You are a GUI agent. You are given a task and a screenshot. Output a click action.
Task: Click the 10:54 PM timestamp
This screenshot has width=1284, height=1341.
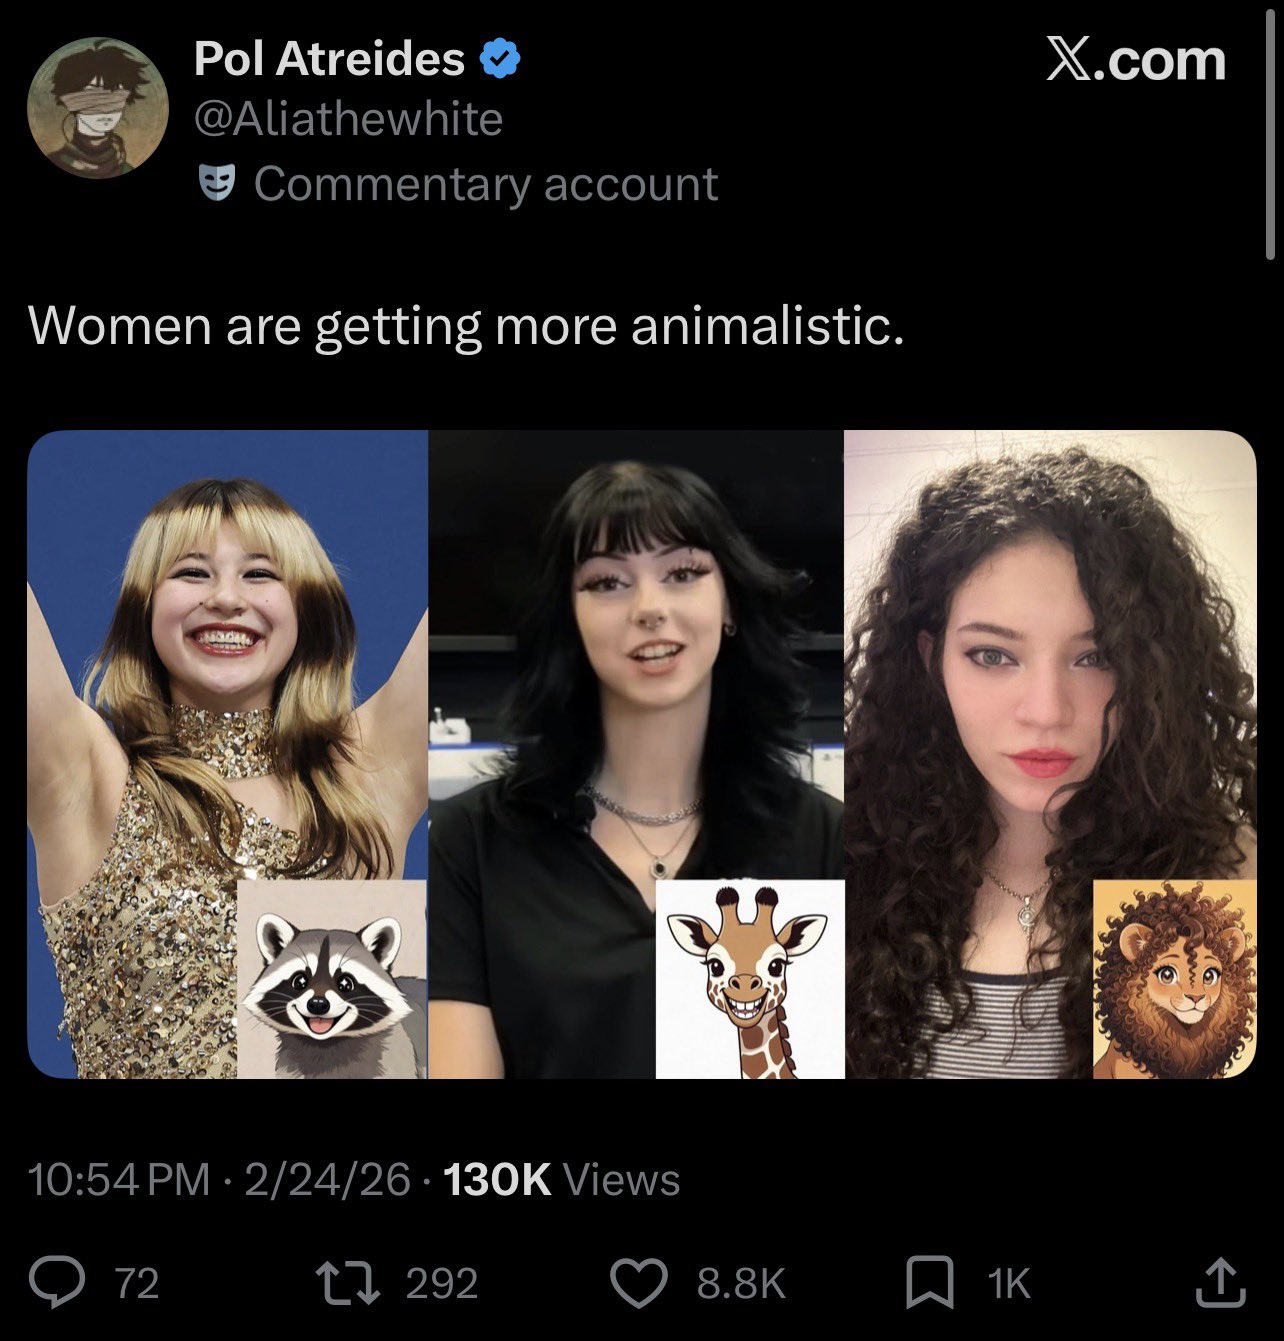[x=120, y=1180]
